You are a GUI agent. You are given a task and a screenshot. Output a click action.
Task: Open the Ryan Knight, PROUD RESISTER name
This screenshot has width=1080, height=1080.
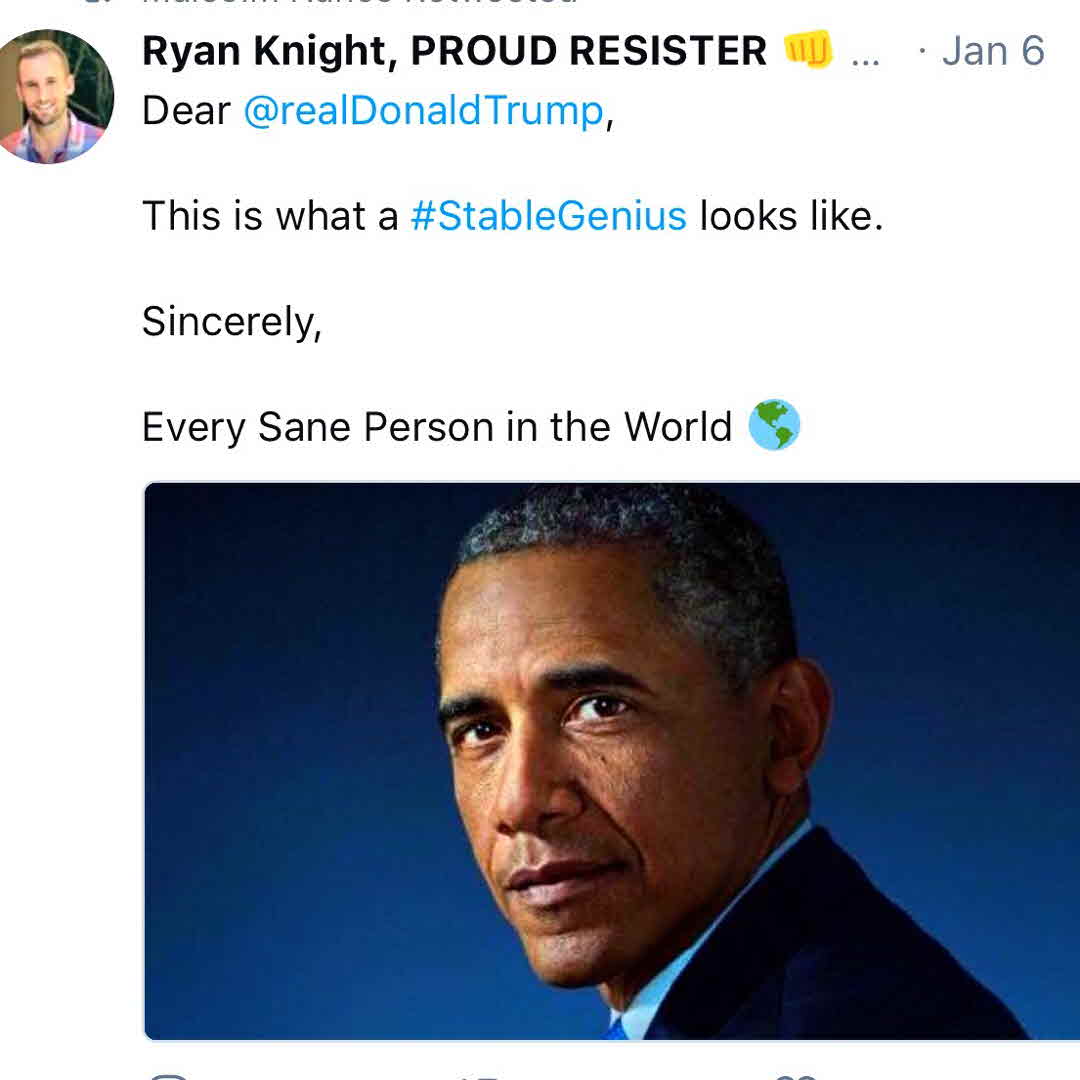click(x=453, y=51)
